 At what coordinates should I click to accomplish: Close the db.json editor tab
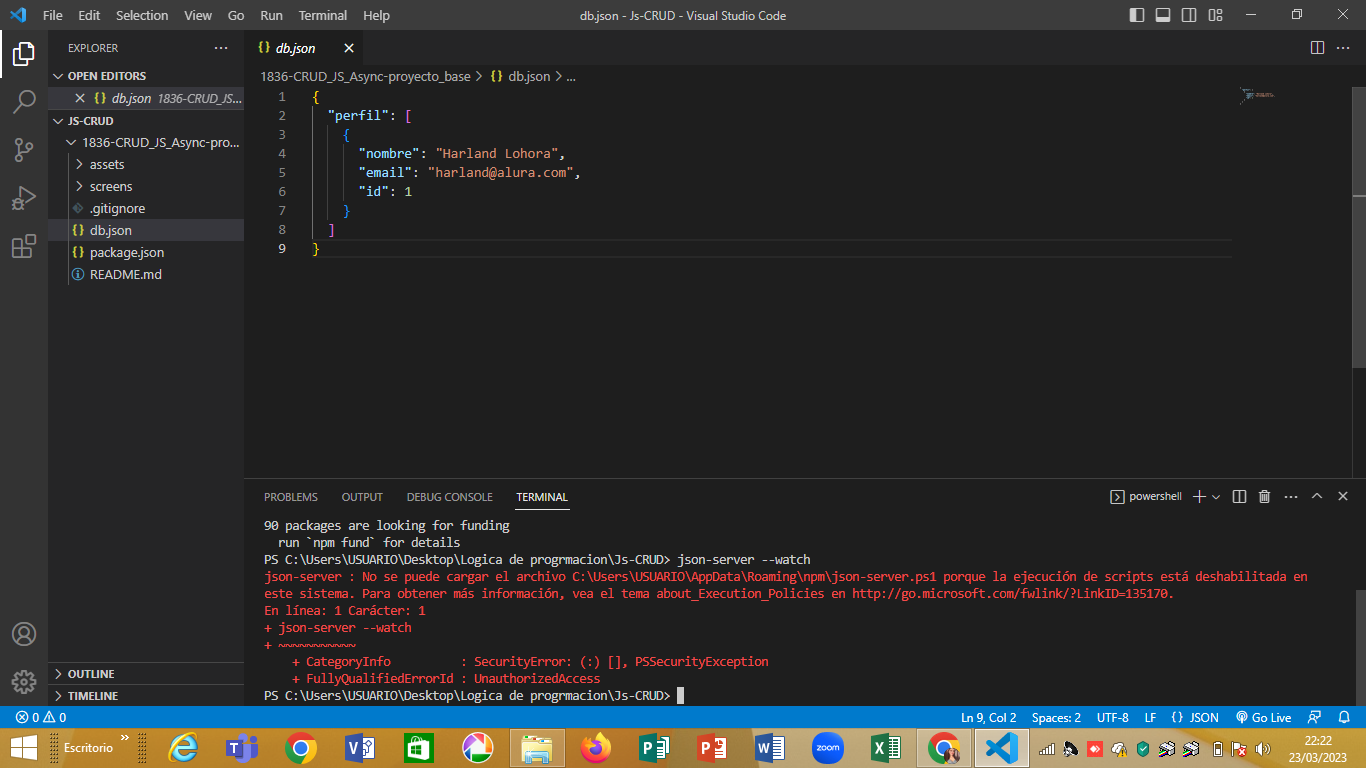tap(349, 48)
